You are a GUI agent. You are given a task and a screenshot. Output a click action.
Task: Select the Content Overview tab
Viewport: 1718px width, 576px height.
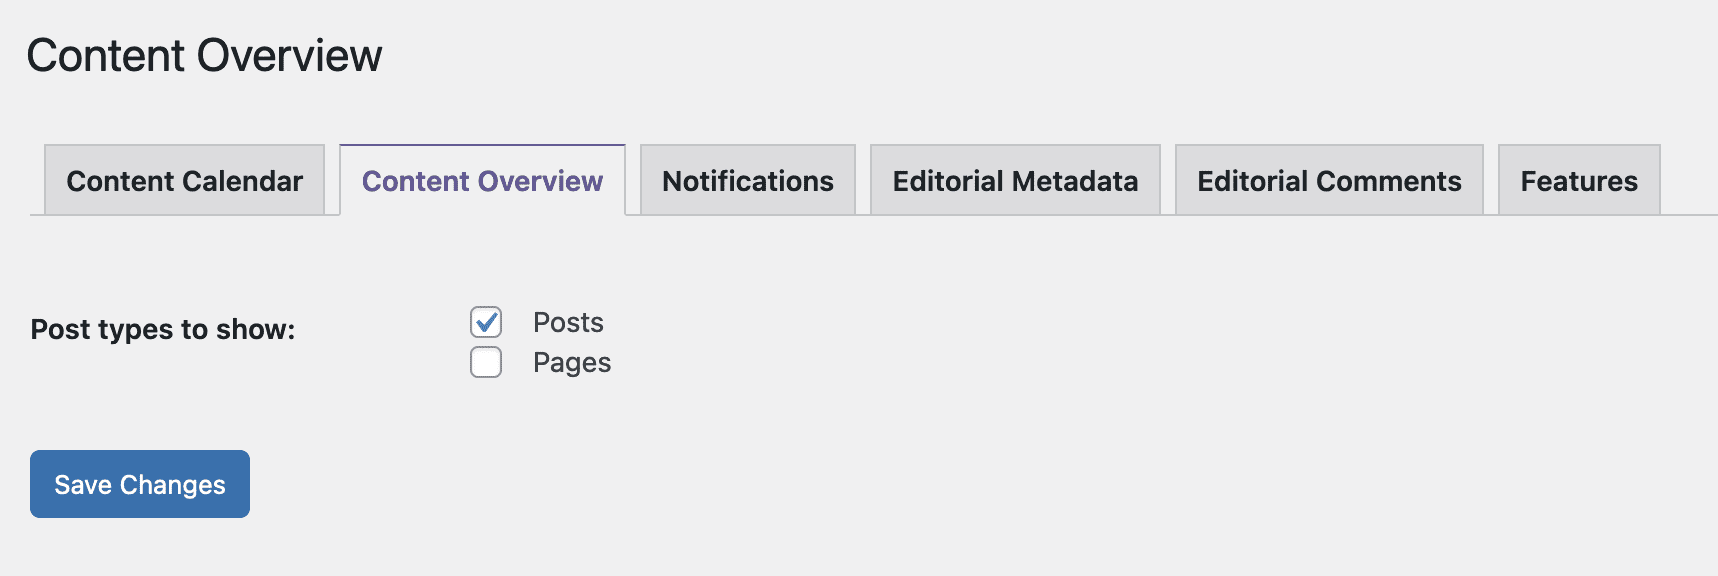[483, 181]
